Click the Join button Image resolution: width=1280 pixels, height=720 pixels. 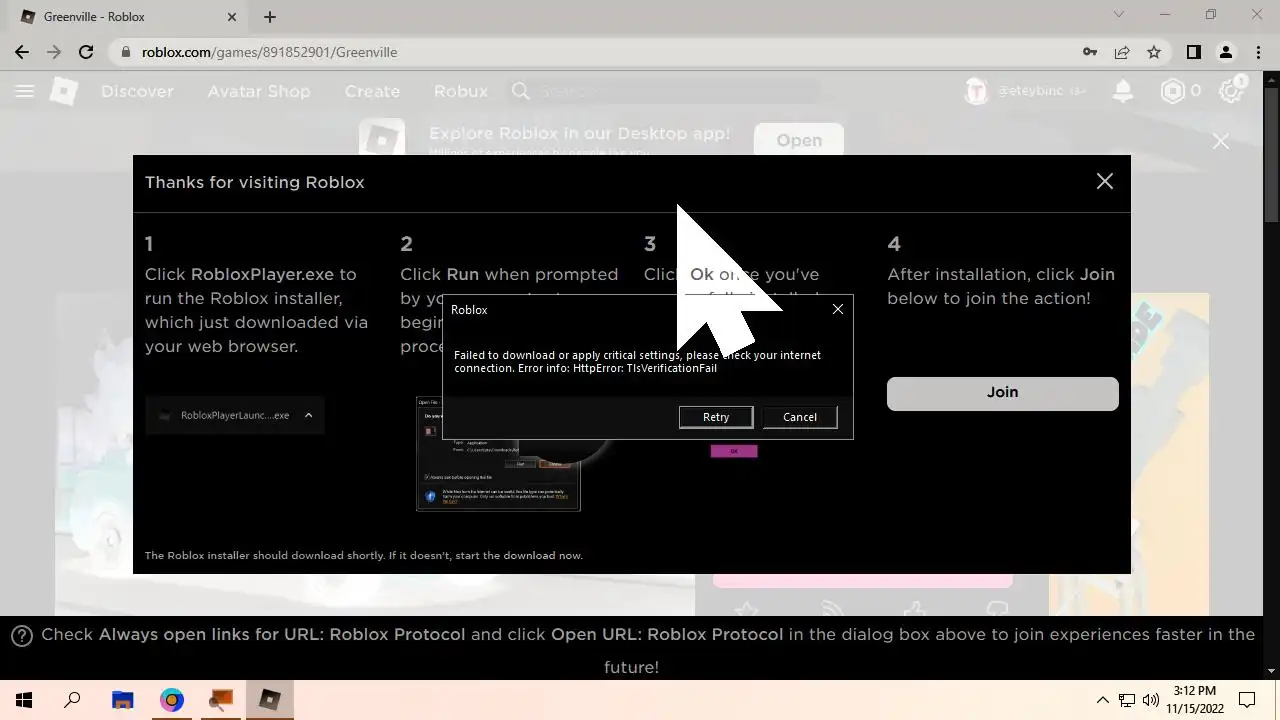(x=1002, y=392)
